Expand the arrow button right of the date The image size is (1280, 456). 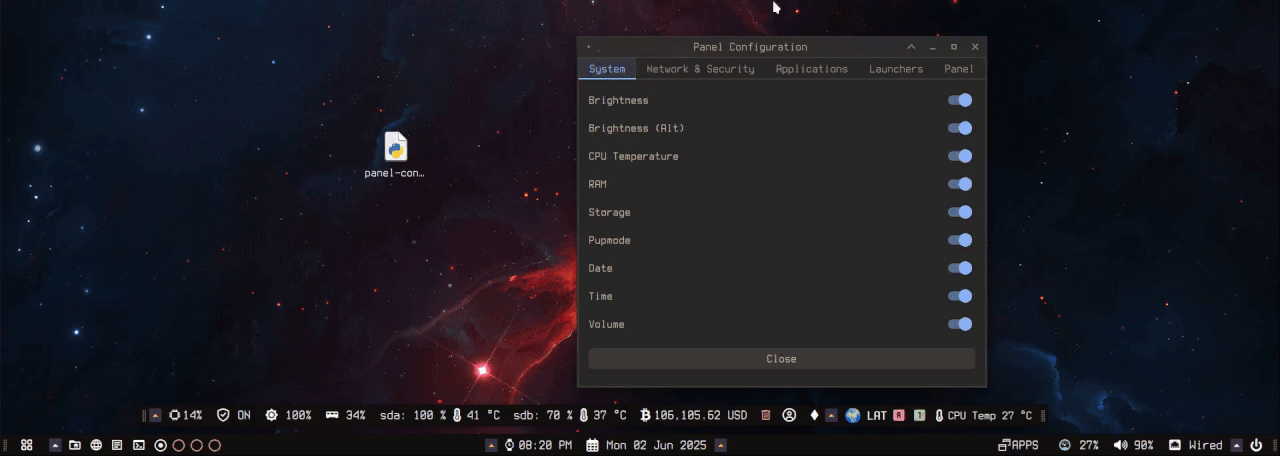[x=720, y=445]
